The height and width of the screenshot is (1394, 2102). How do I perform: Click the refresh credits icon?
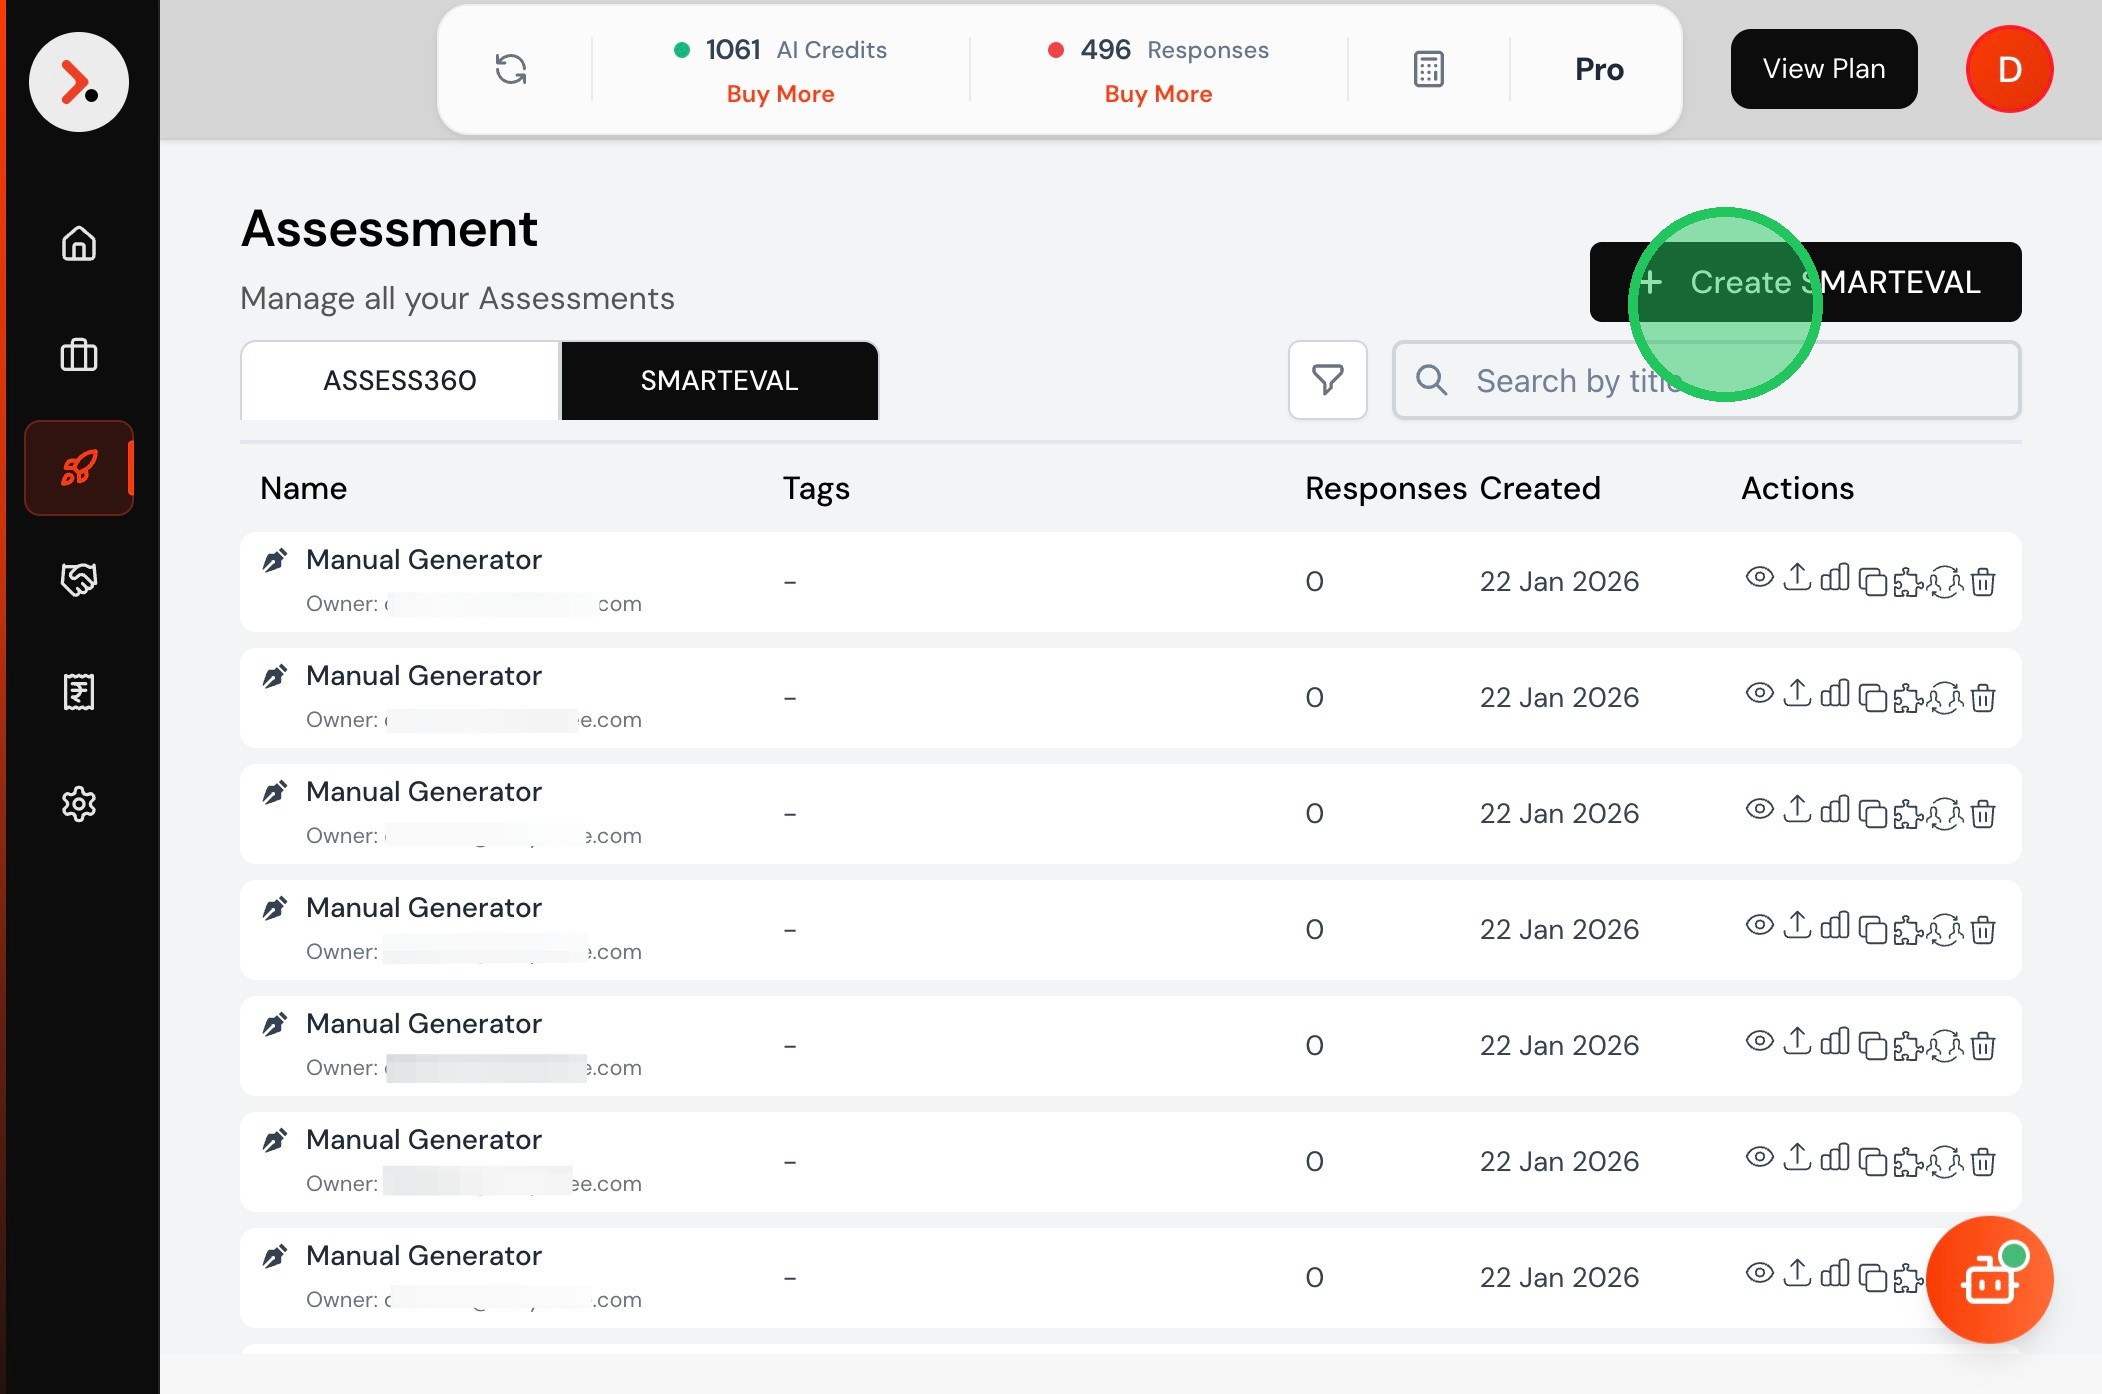511,69
